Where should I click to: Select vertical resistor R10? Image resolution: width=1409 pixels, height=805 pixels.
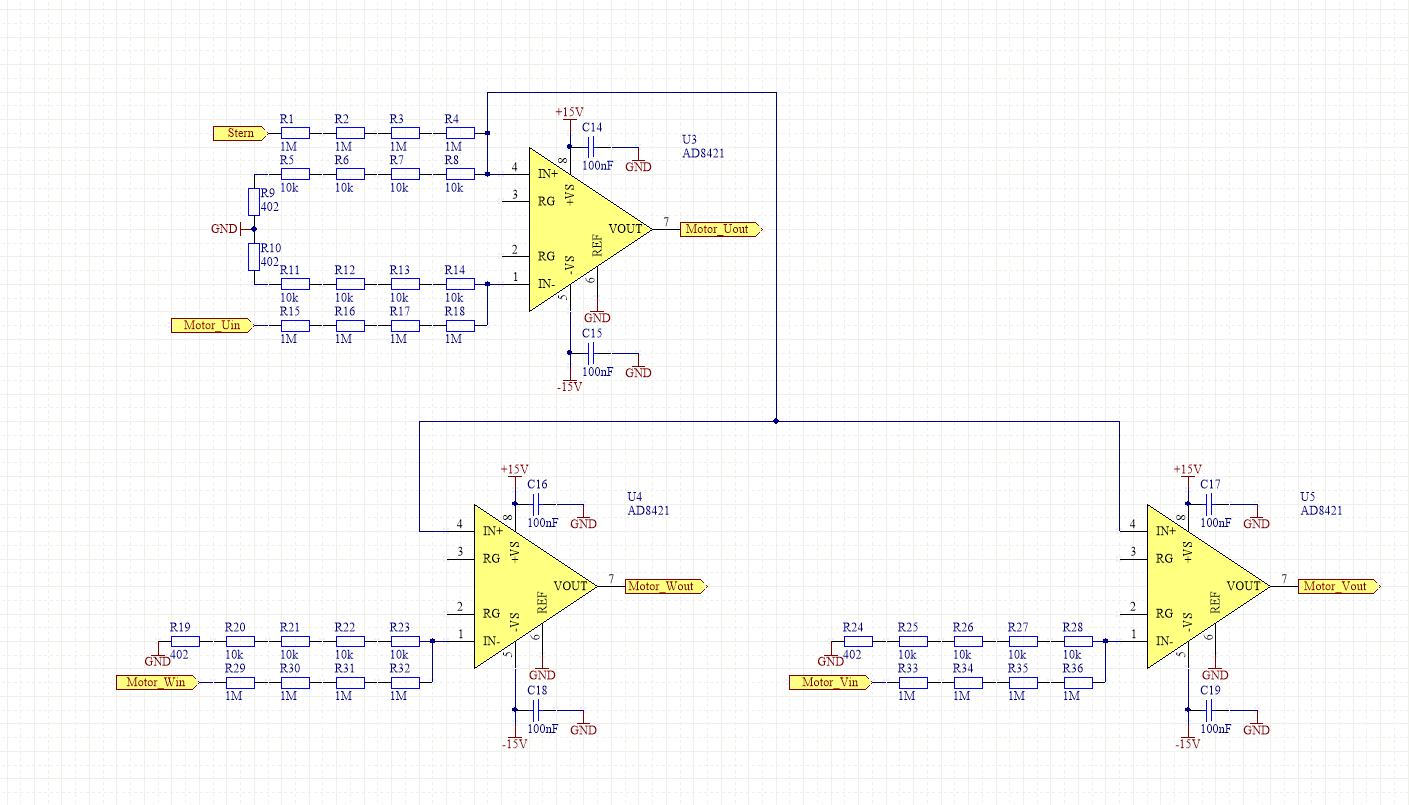click(x=254, y=256)
